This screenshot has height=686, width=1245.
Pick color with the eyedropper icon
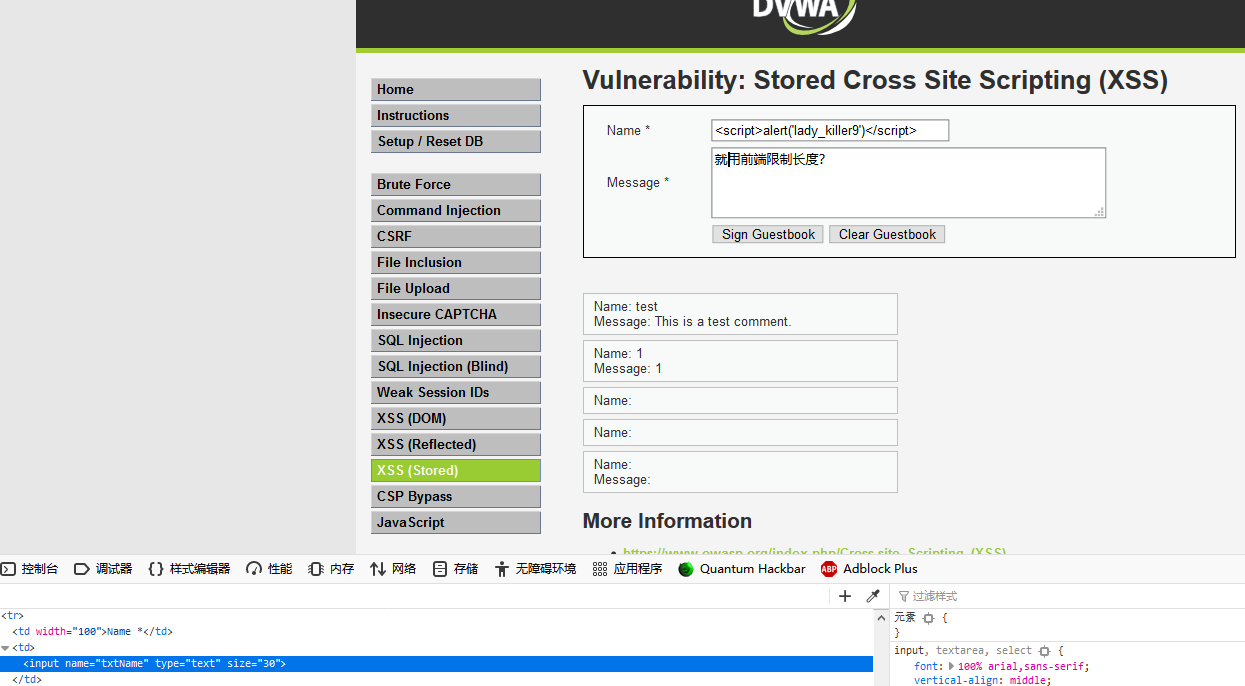click(873, 596)
